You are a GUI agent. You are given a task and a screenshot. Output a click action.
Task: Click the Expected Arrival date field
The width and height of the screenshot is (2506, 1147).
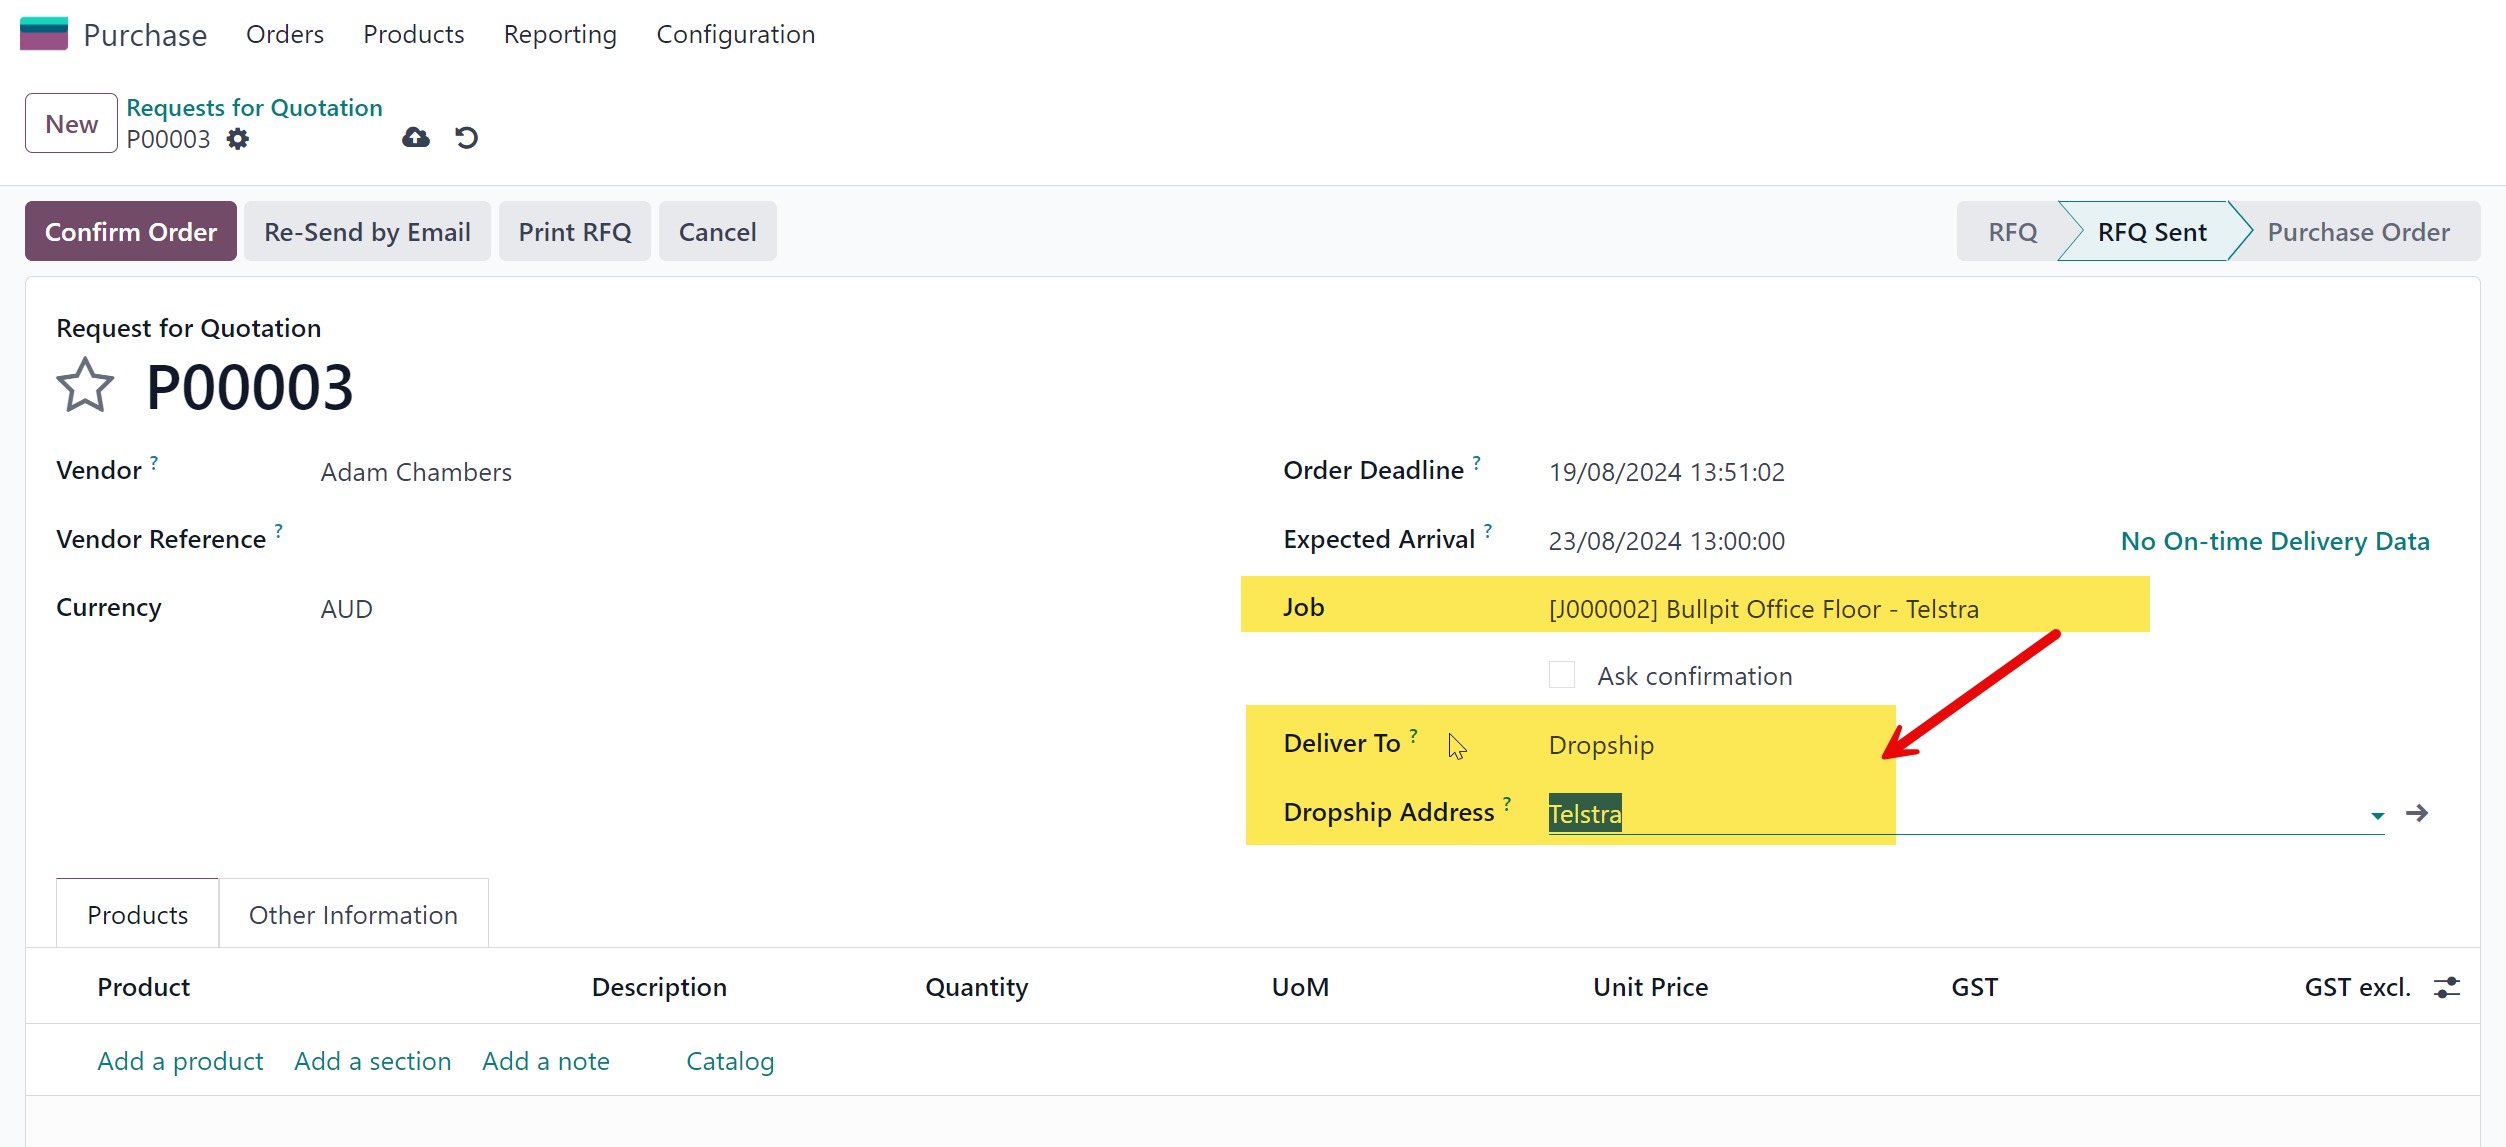click(x=1666, y=541)
